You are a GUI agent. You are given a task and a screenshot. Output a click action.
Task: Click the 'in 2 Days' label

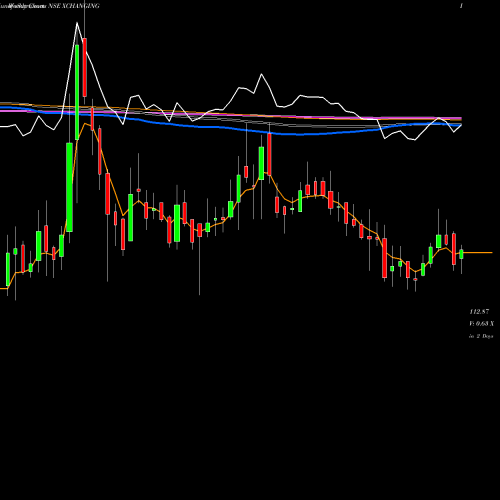(481, 336)
